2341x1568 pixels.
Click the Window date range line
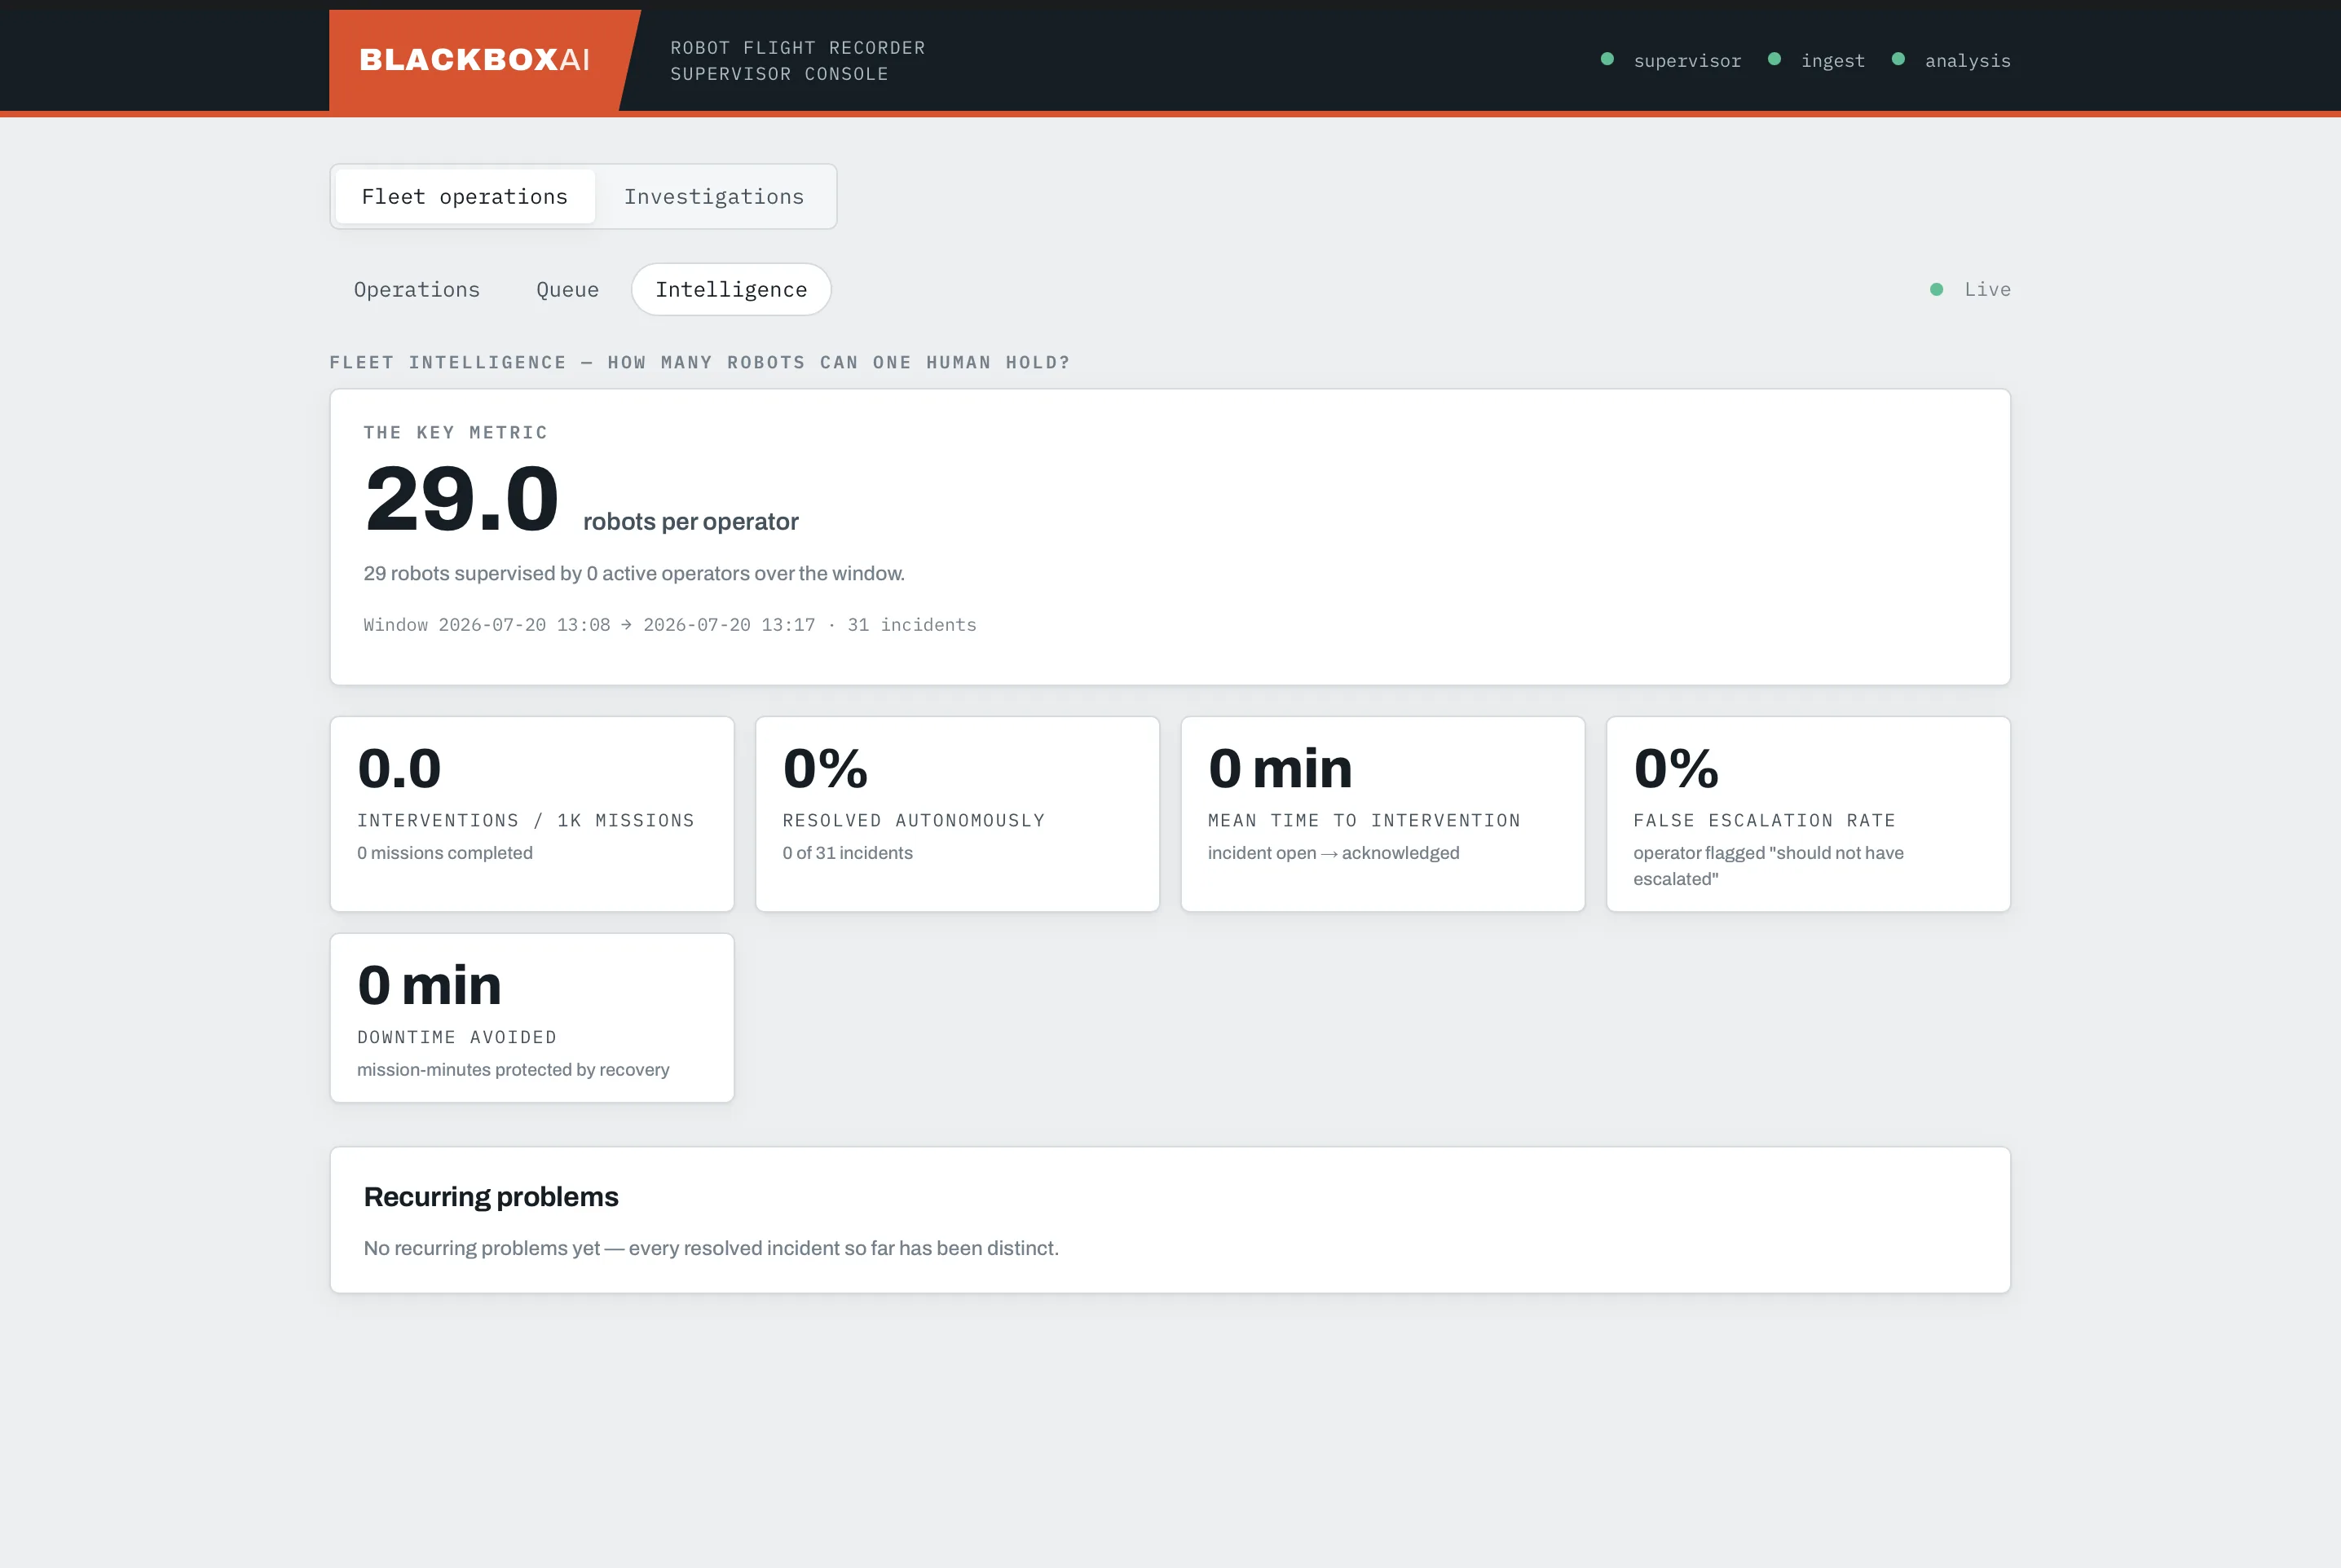tap(670, 625)
